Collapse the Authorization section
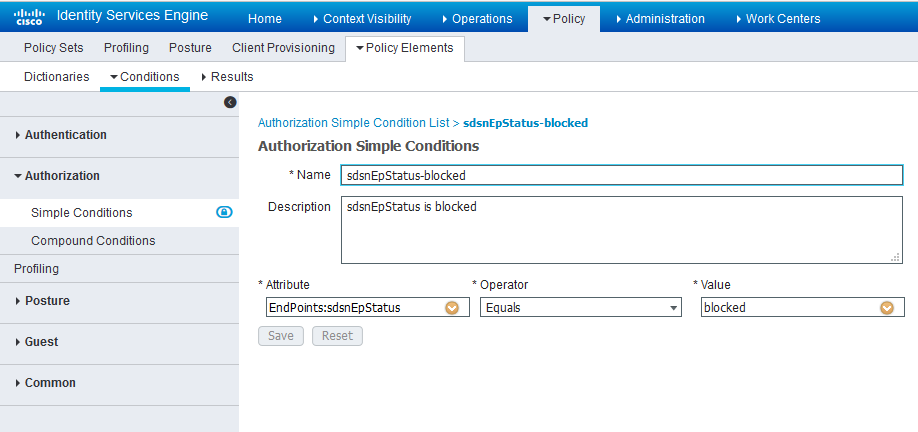918x432 pixels. pos(62,176)
